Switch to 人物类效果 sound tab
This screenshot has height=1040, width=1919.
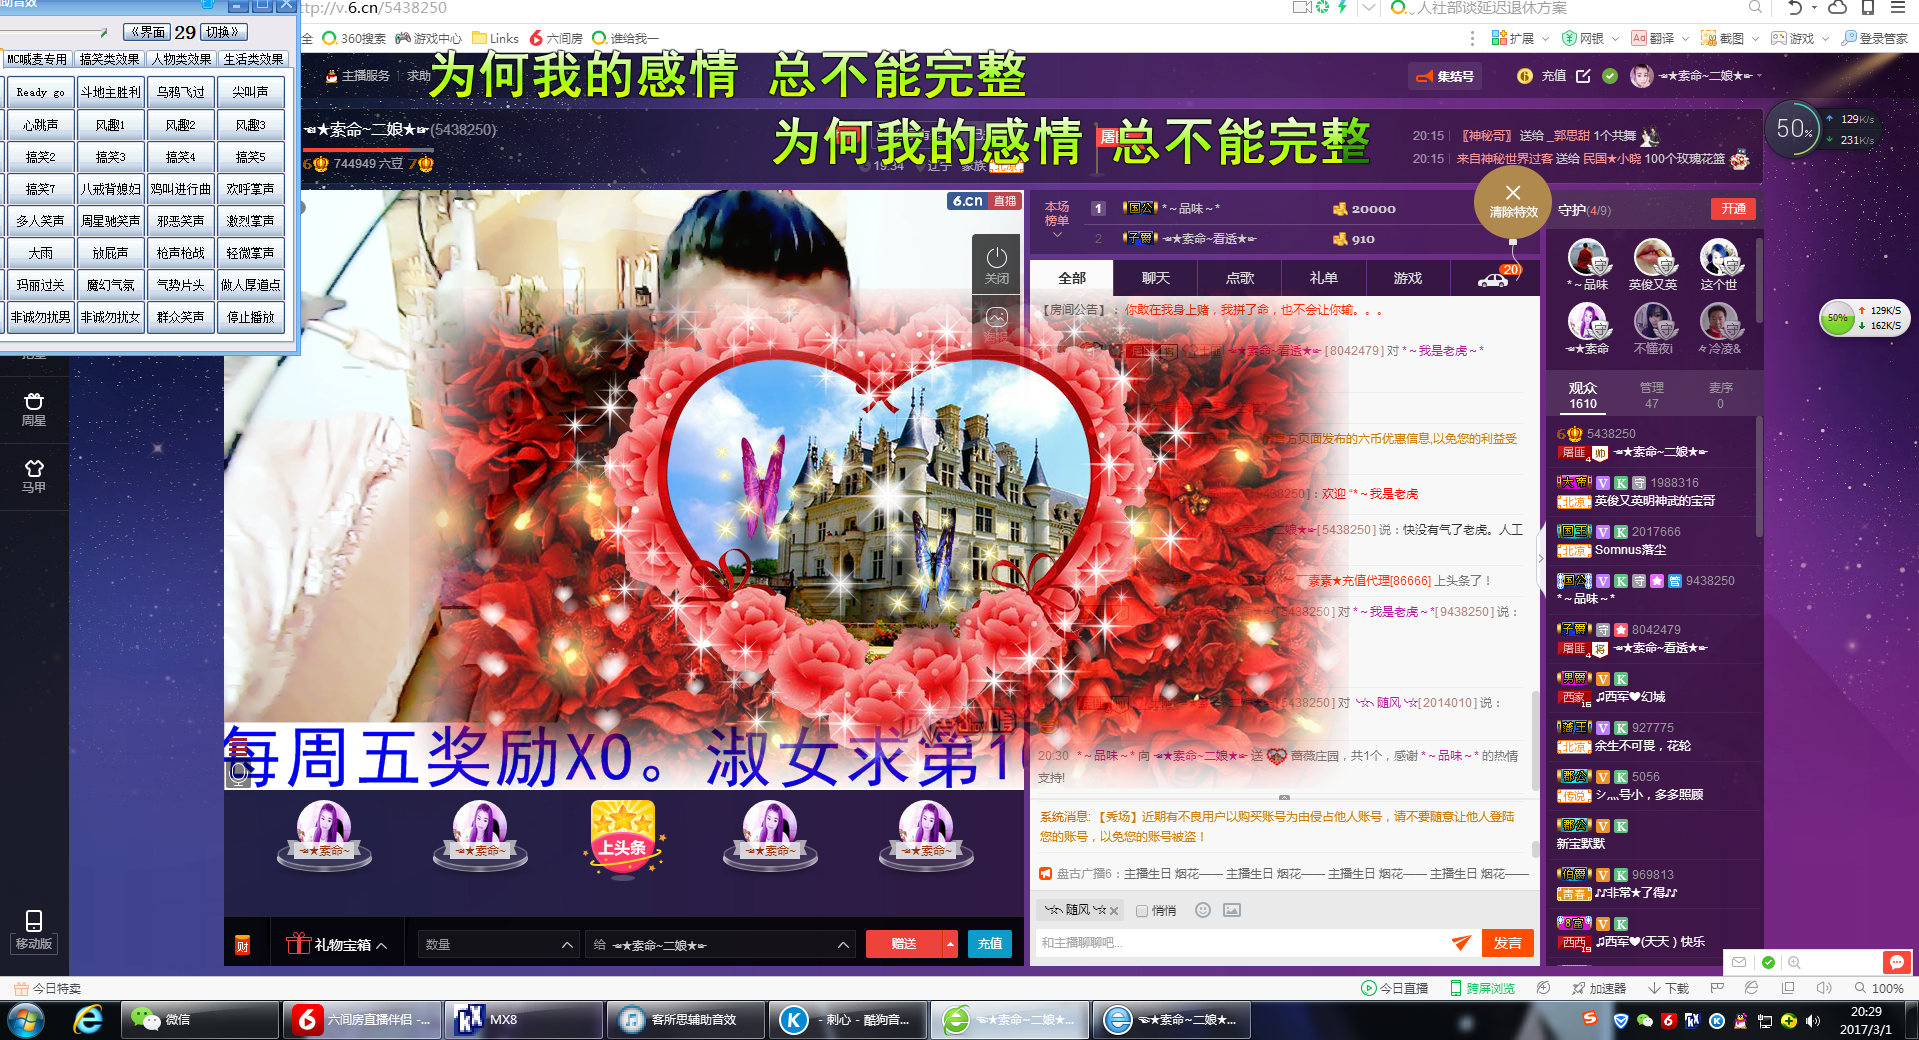point(182,59)
